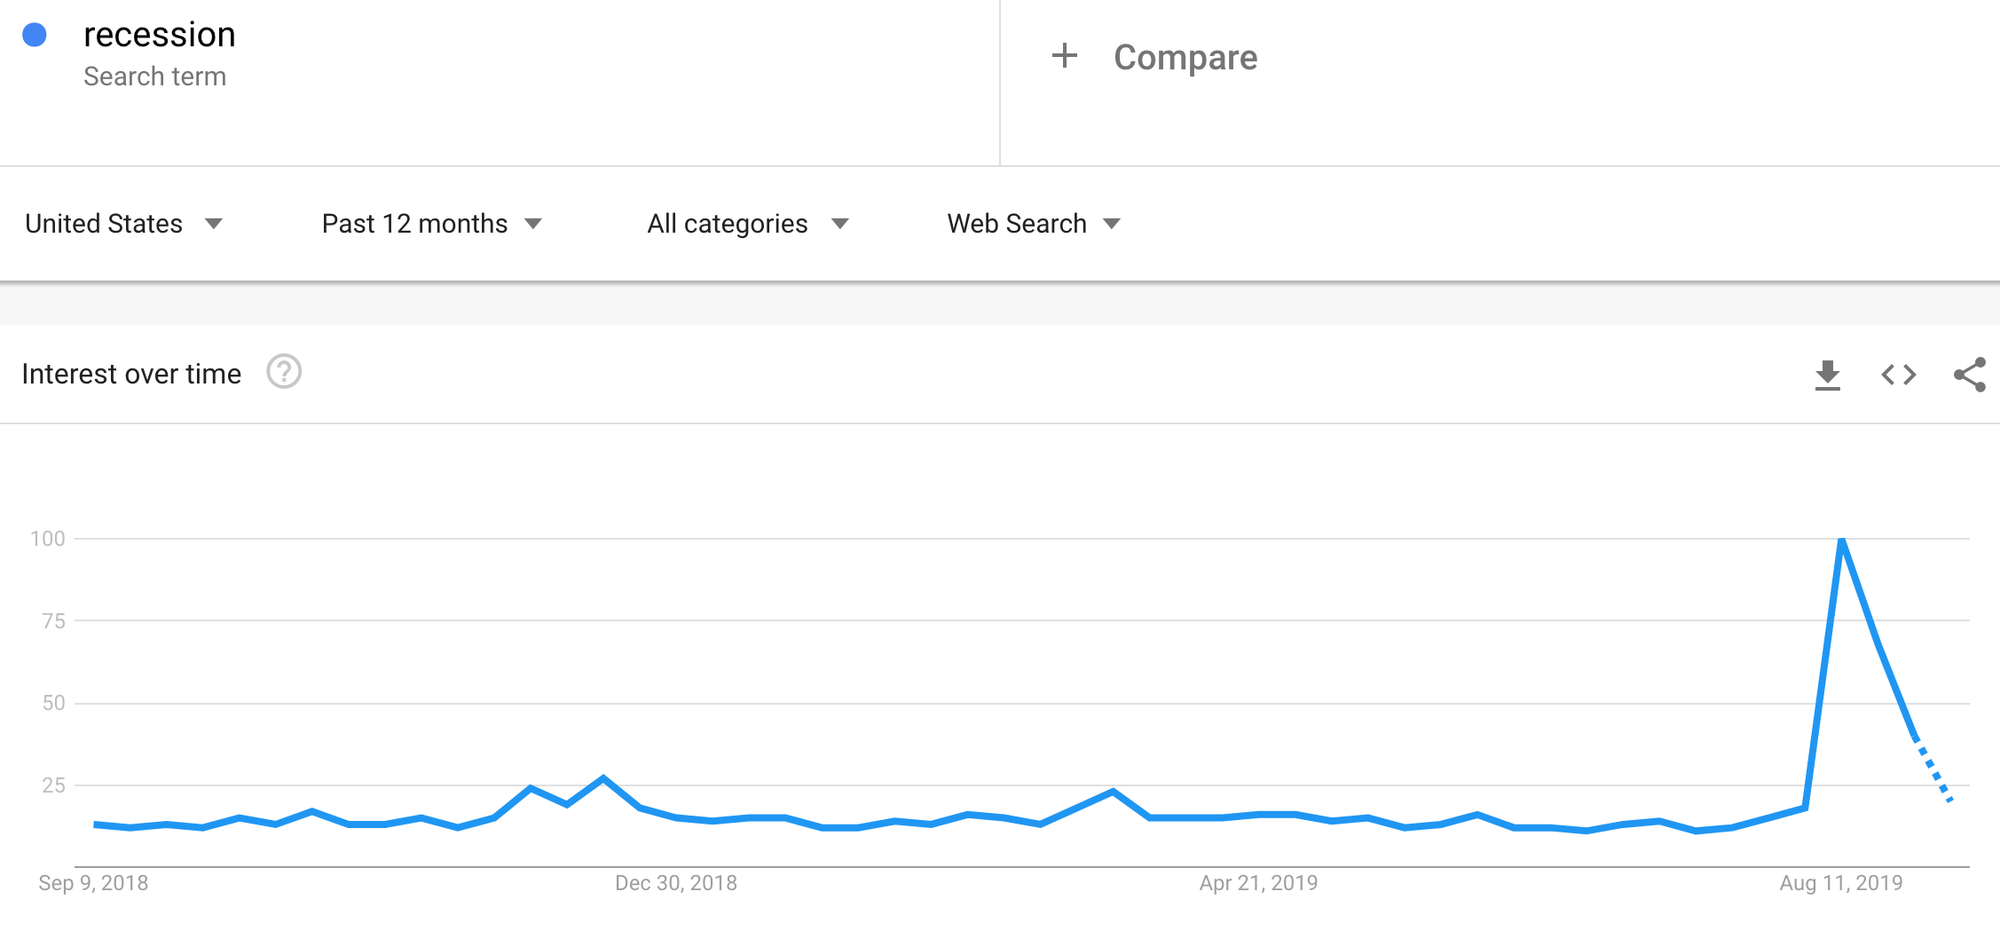Open the All categories dropdown
This screenshot has height=948, width=2000.
point(748,223)
